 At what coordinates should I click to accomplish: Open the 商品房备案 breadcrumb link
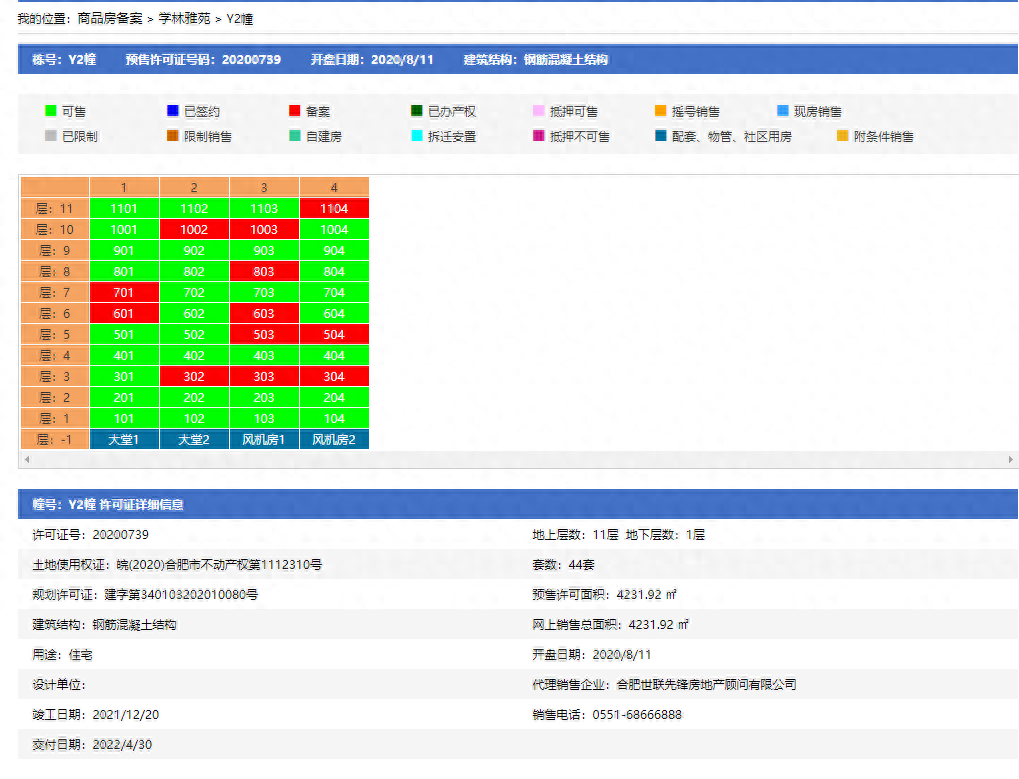click(109, 19)
